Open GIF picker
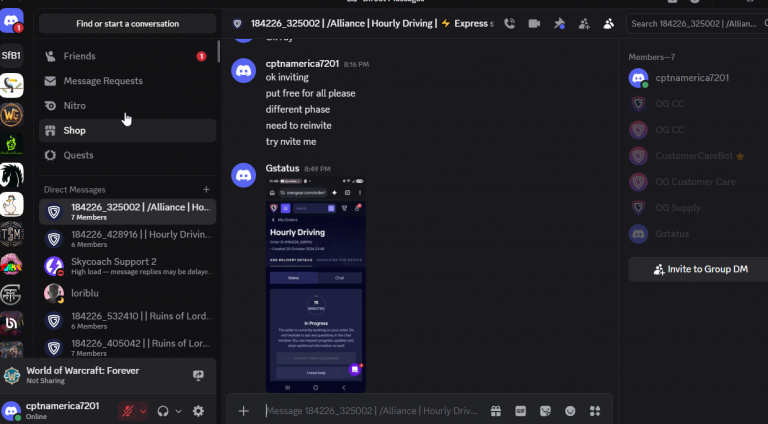 (x=521, y=411)
